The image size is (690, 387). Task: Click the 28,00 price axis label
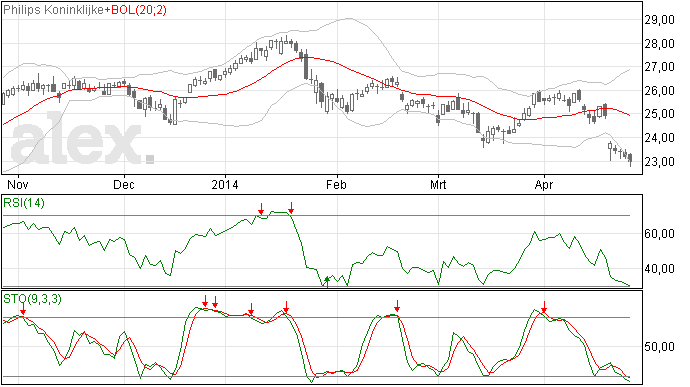tap(659, 43)
